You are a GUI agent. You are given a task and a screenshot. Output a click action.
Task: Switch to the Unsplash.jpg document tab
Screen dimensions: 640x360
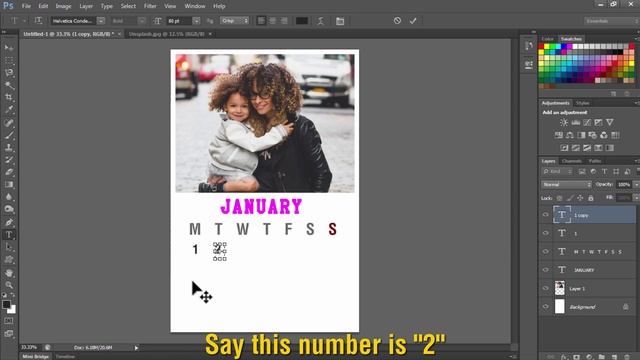pyautogui.click(x=167, y=34)
